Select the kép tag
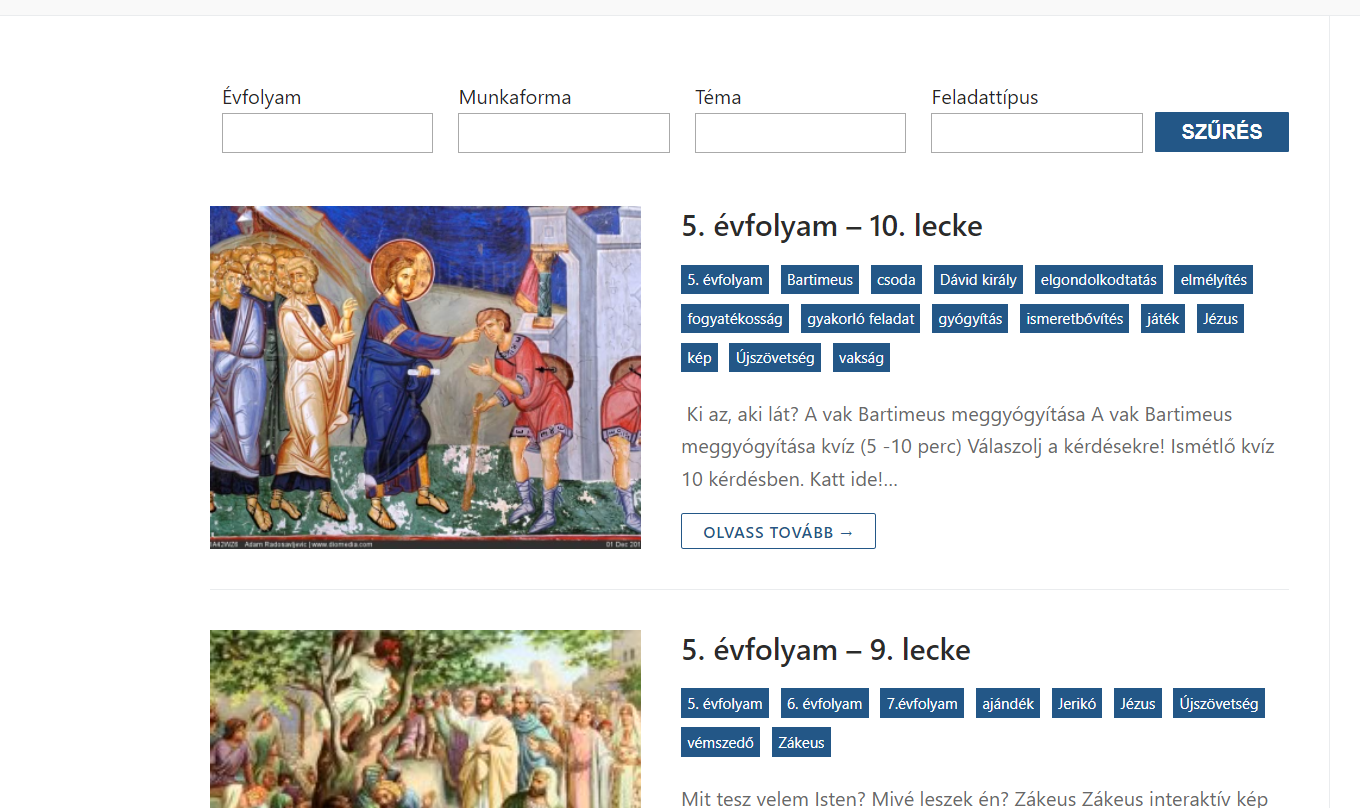Screen dimensions: 1360x808 [699, 358]
